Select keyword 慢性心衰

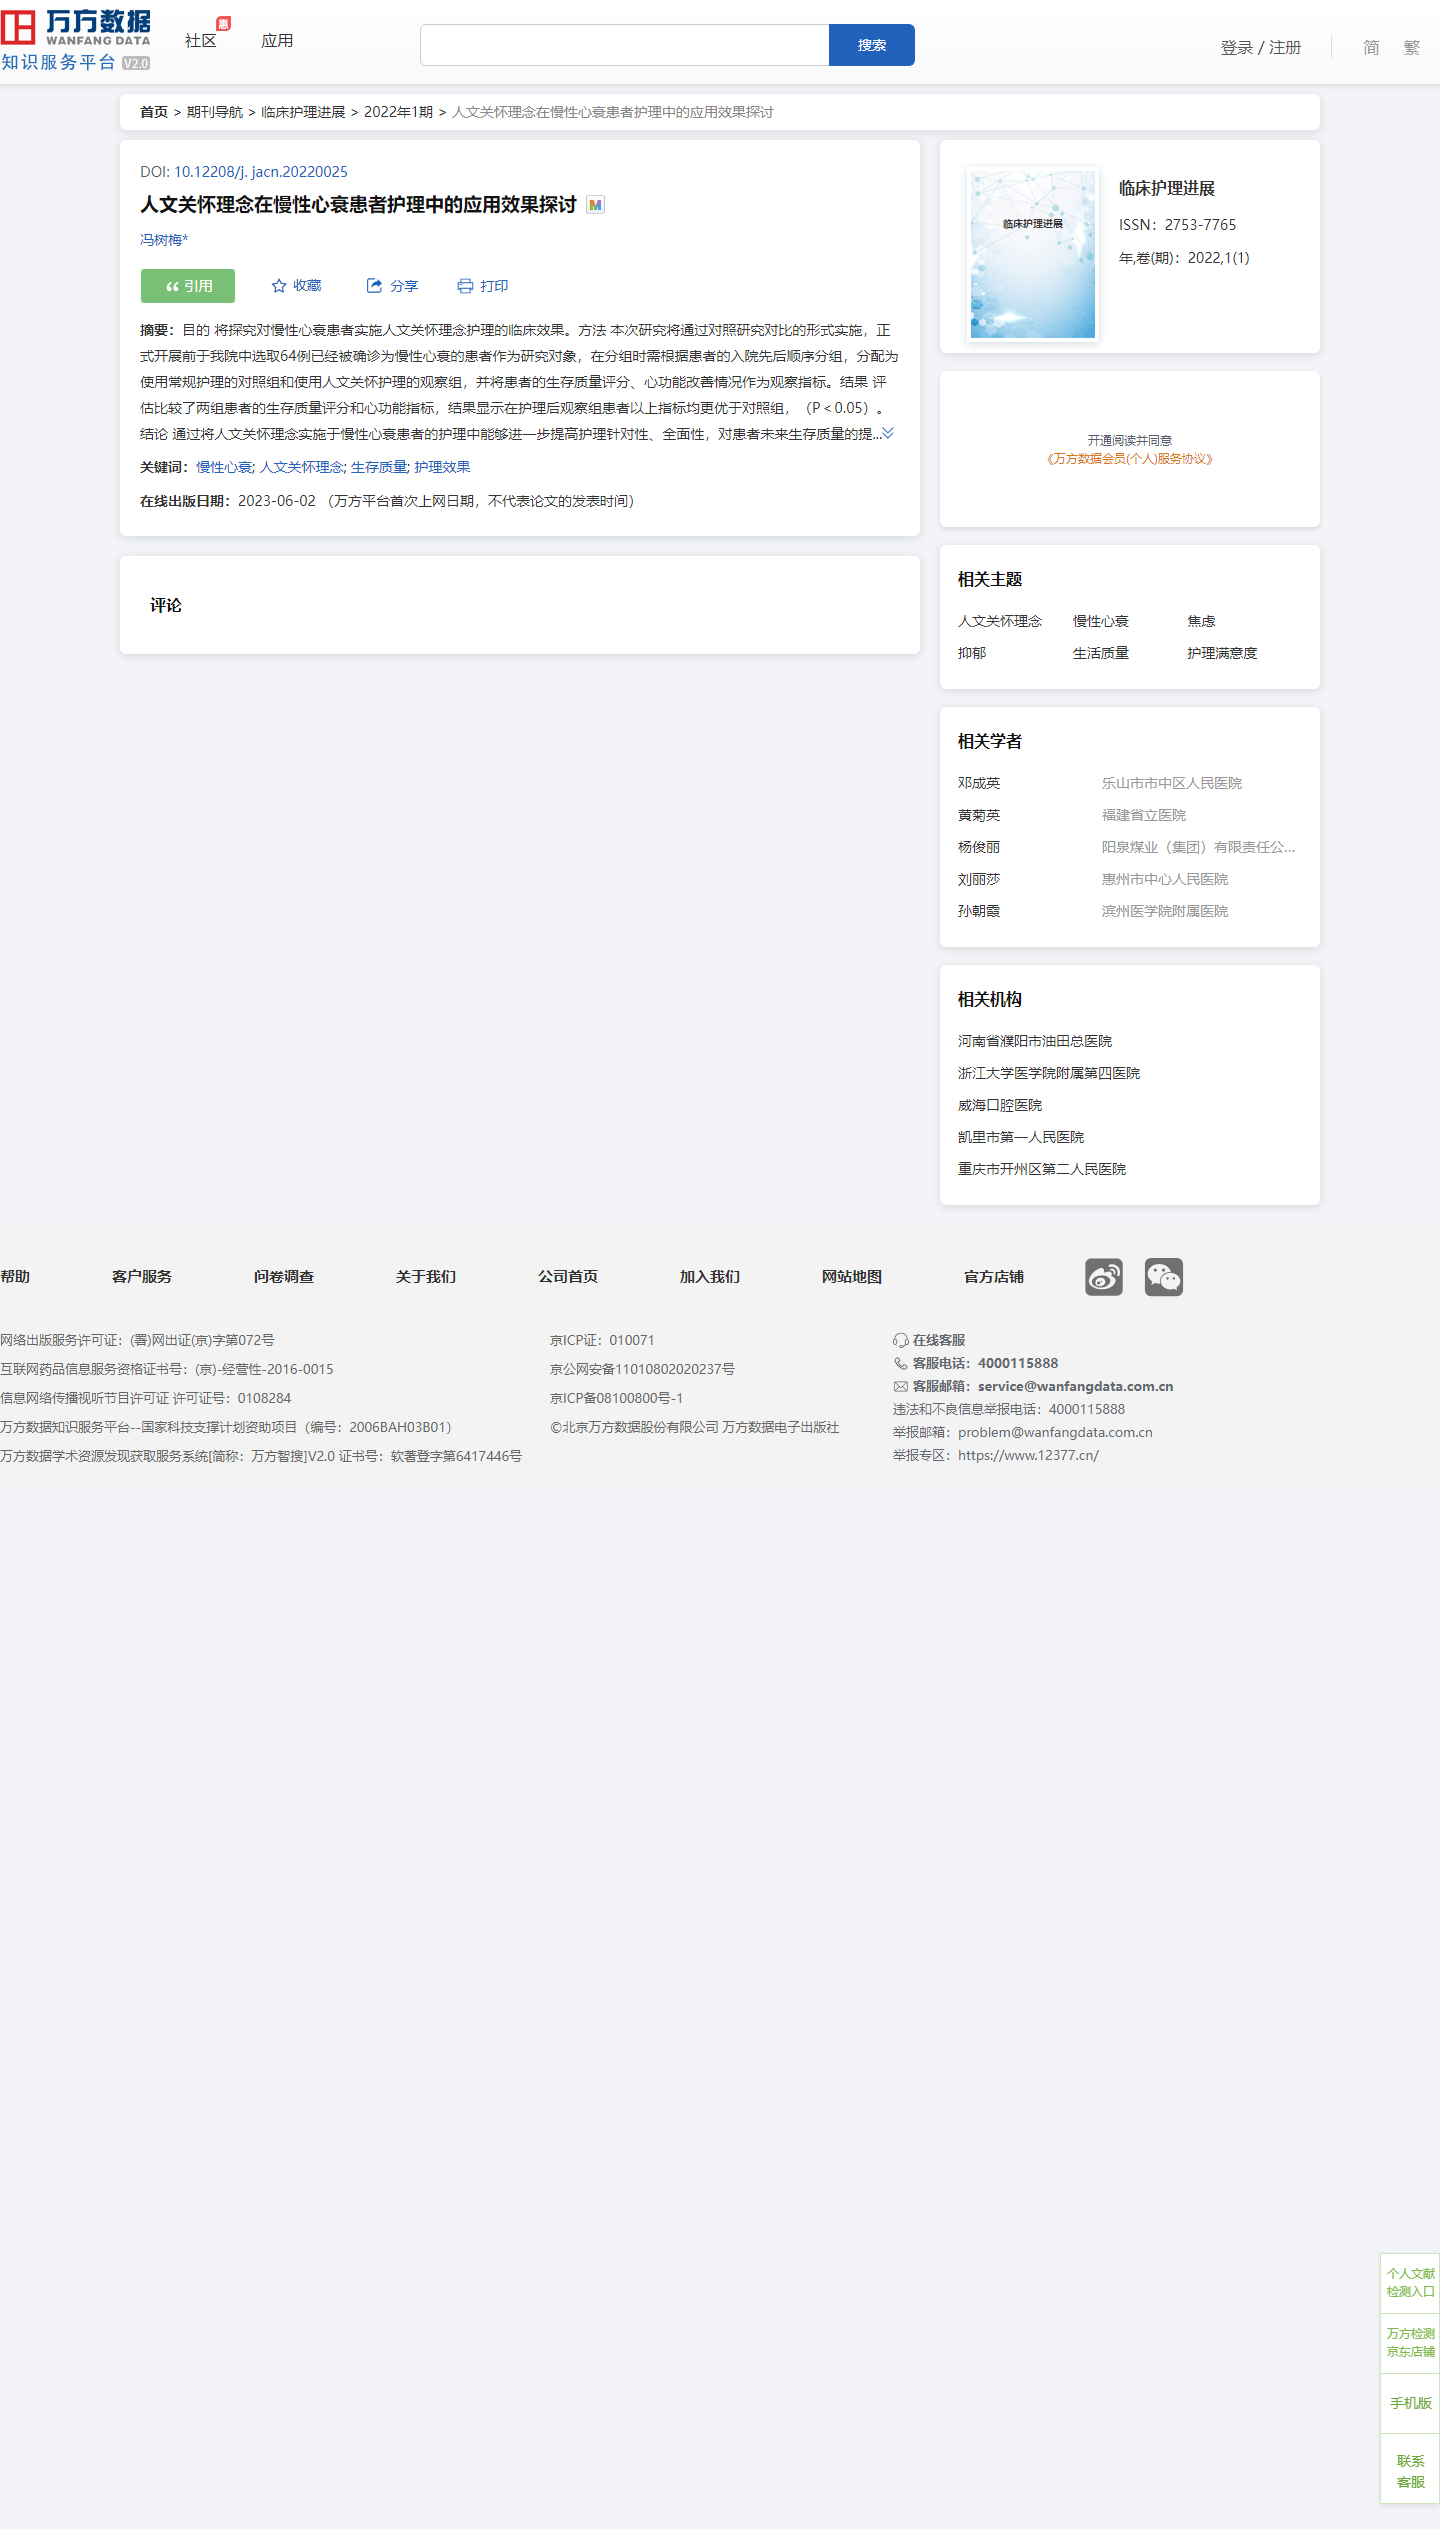[224, 467]
